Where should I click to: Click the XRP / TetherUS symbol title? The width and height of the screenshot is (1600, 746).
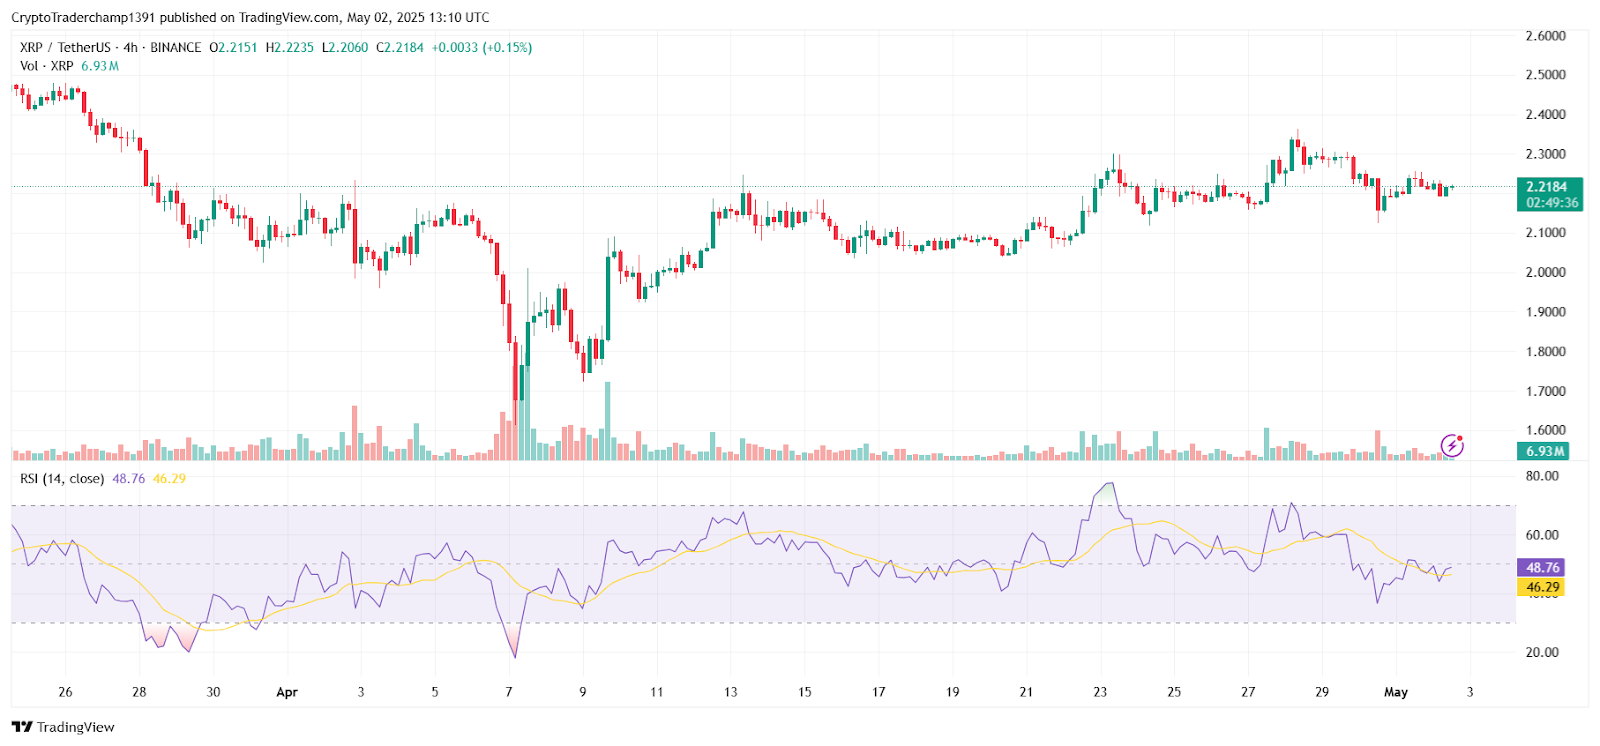(x=65, y=47)
